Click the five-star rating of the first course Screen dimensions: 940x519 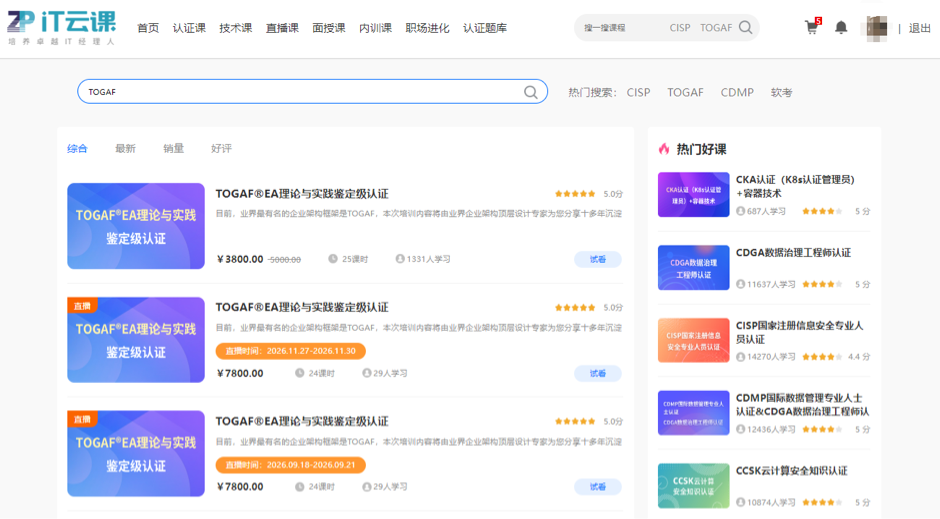[575, 194]
